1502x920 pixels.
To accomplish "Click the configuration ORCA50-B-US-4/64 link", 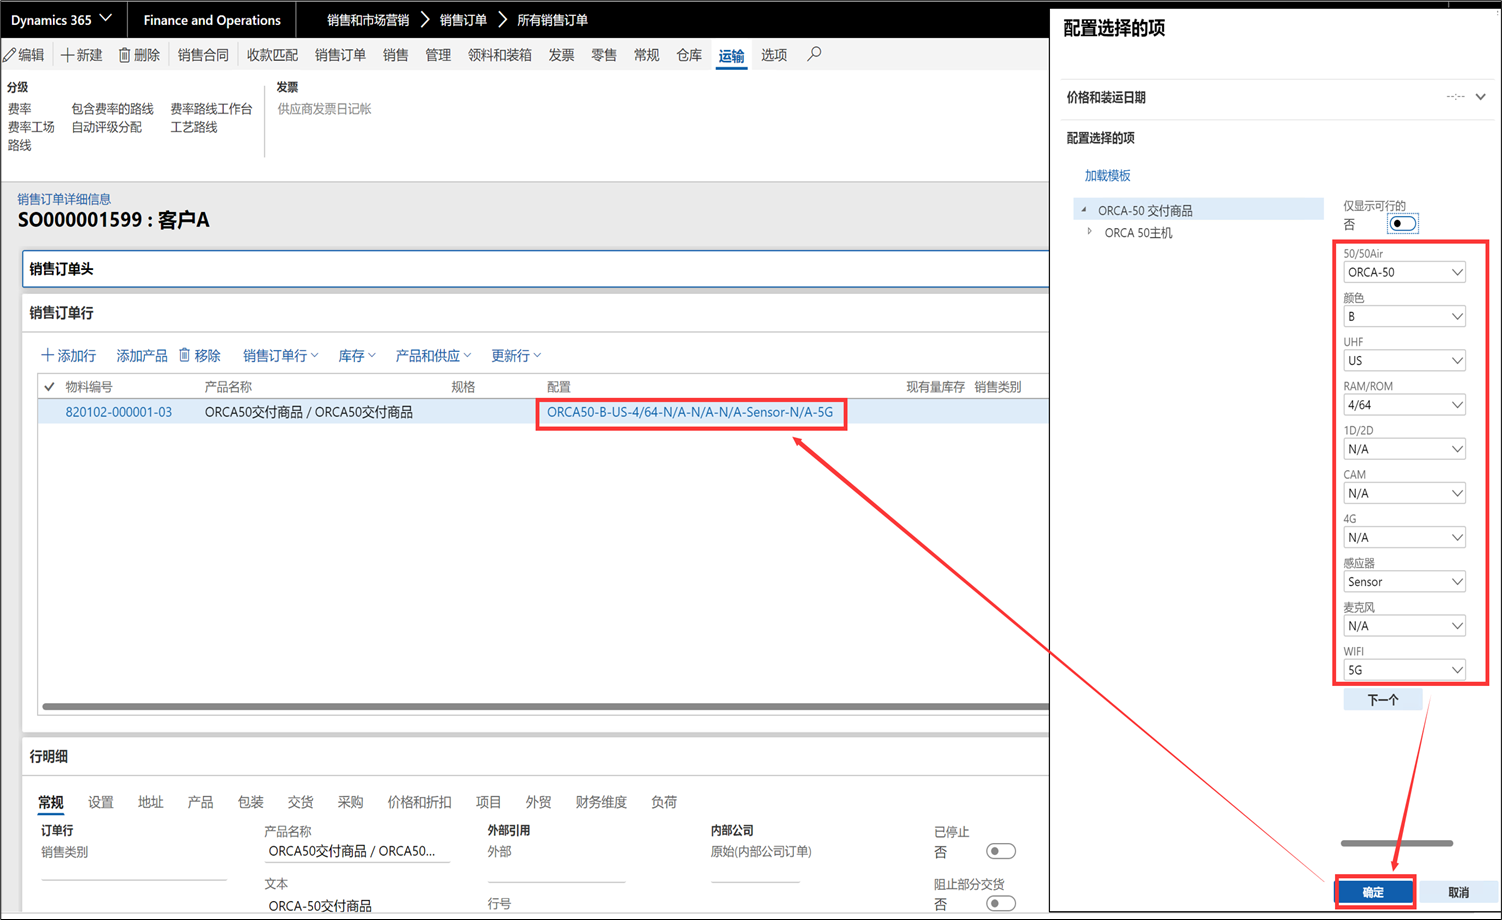I will click(690, 412).
